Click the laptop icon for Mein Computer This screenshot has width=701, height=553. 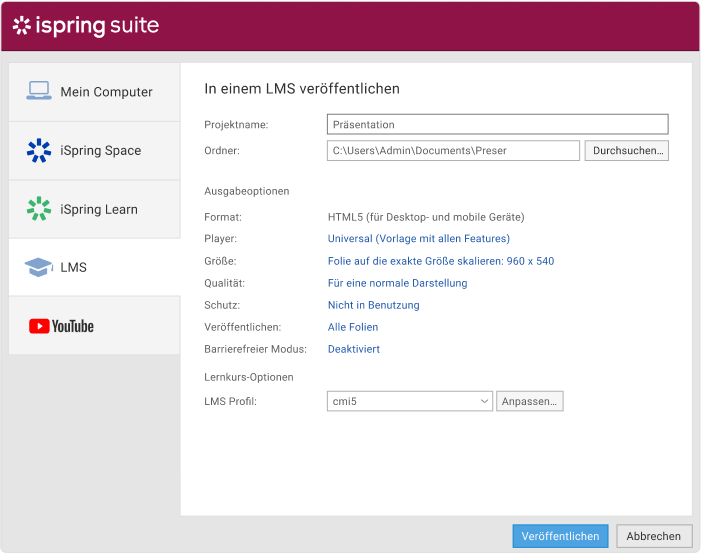[39, 91]
